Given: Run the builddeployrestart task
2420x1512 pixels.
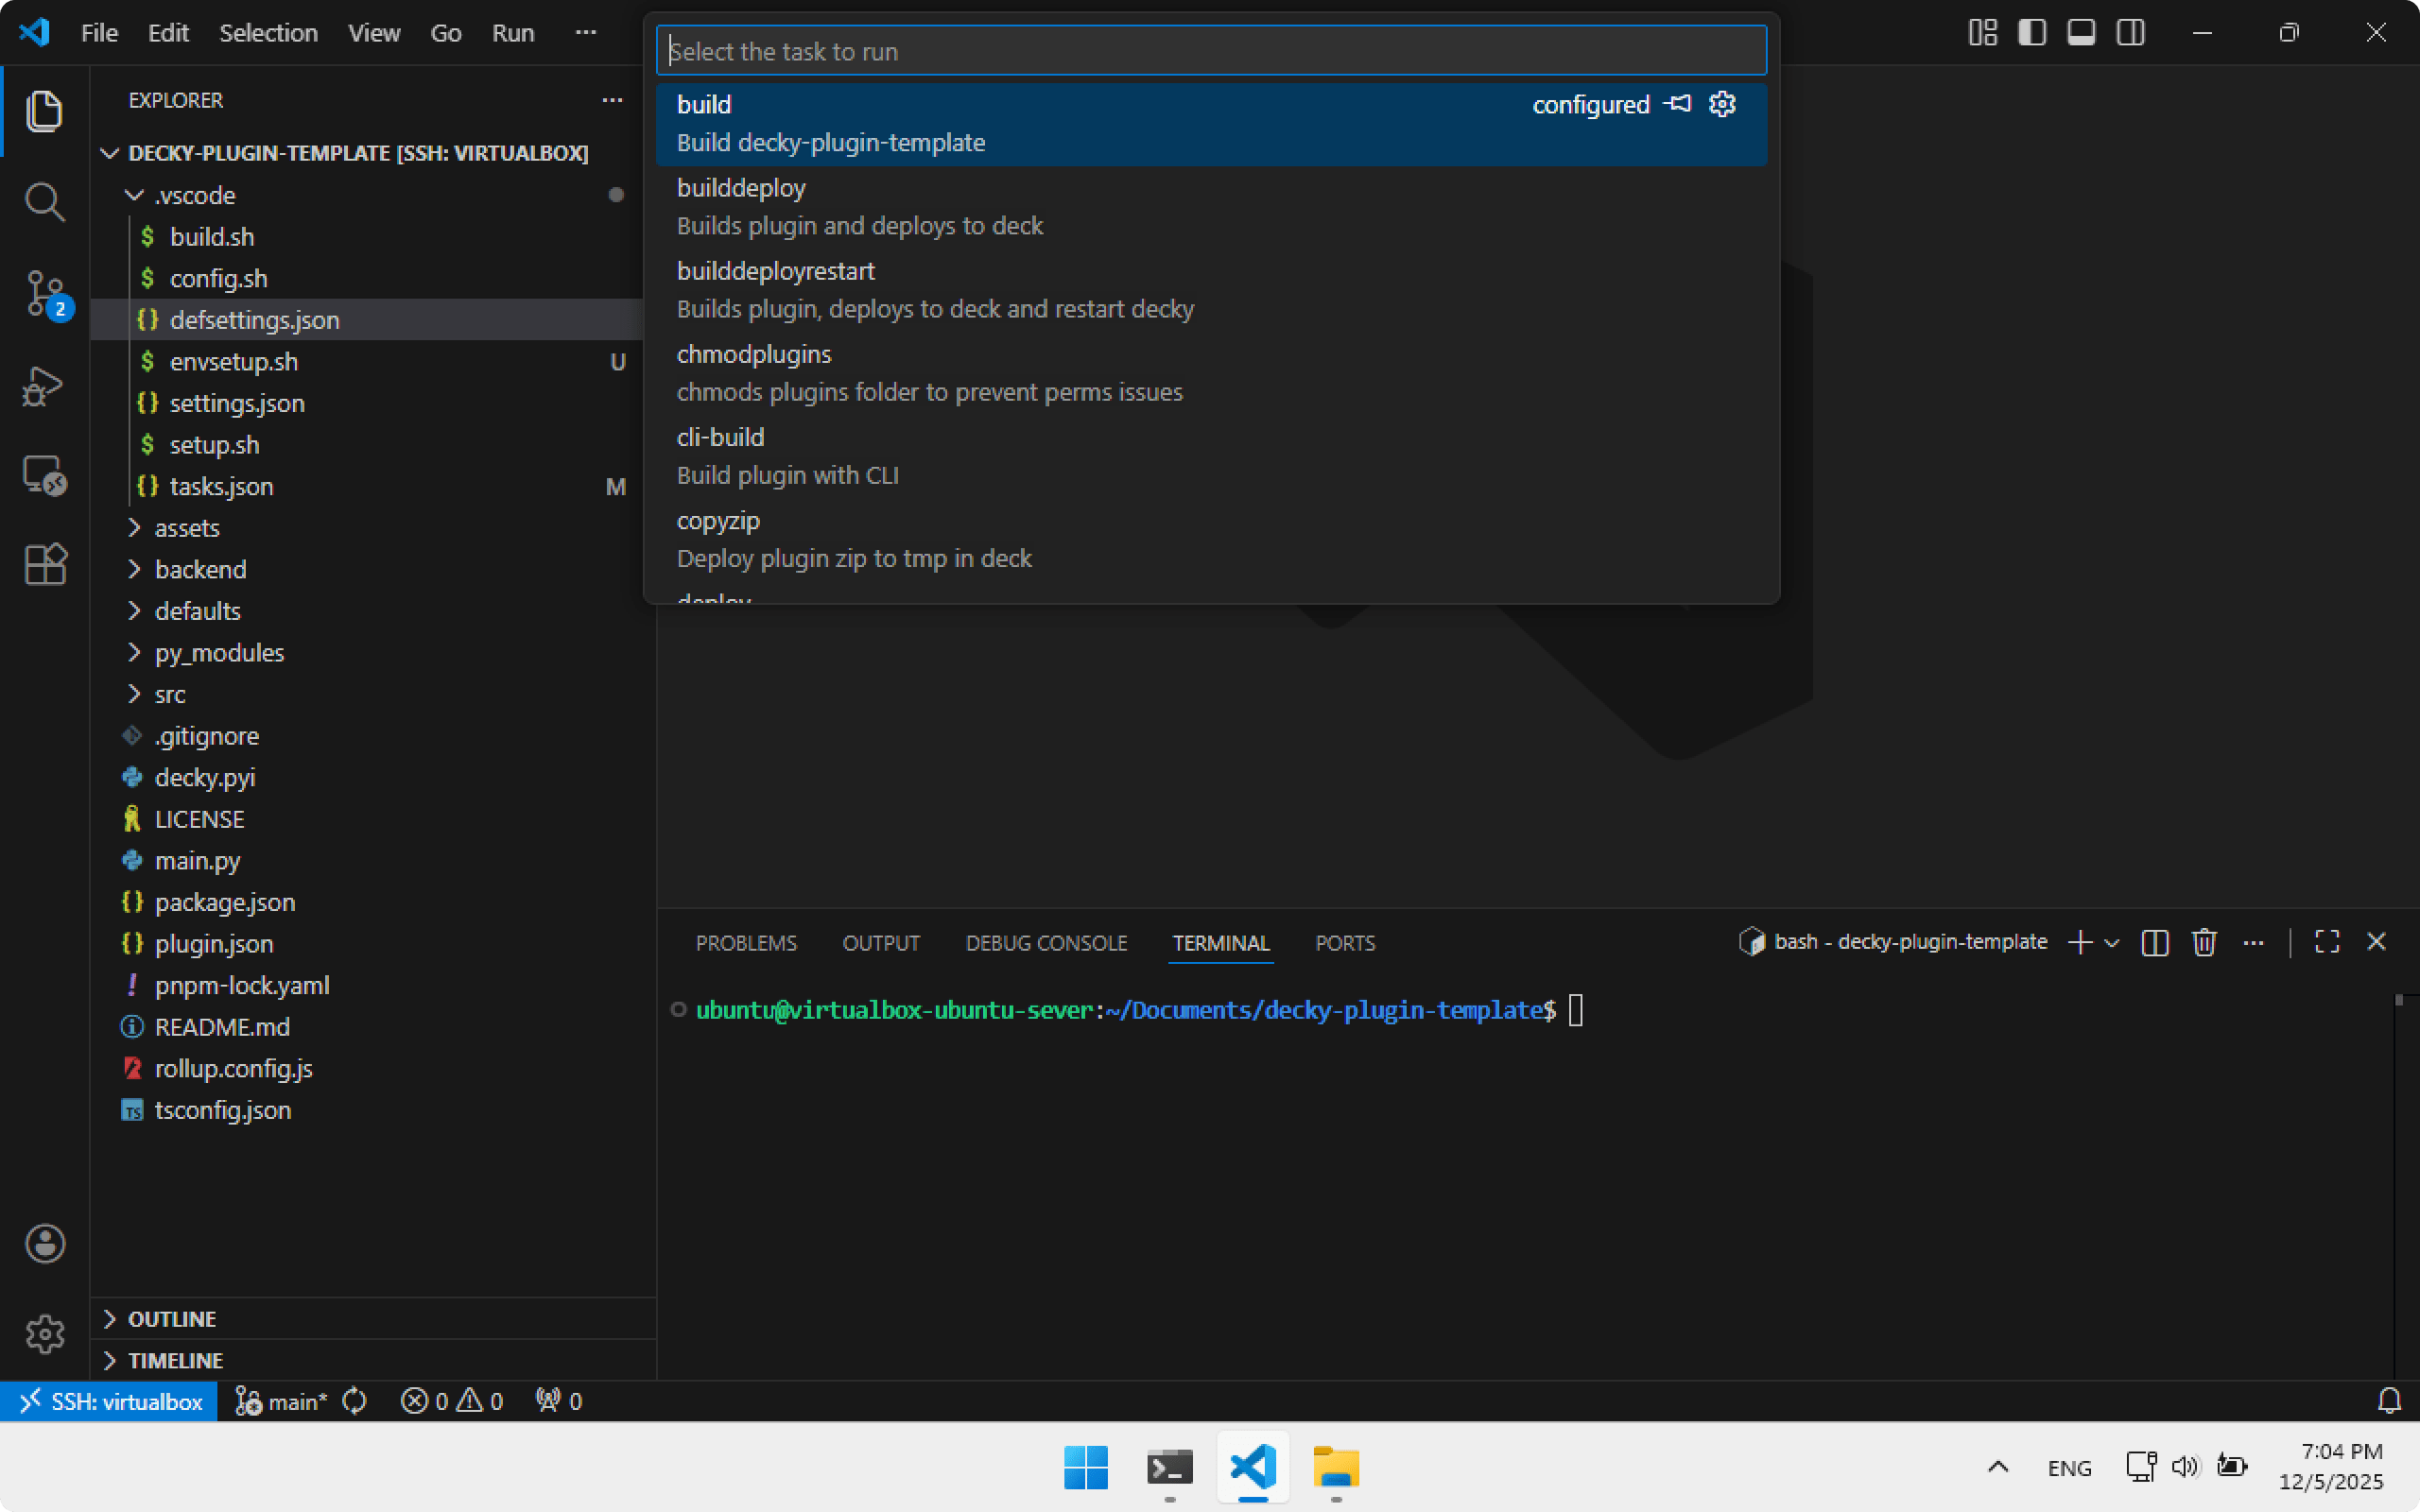Looking at the screenshot, I should tap(935, 290).
